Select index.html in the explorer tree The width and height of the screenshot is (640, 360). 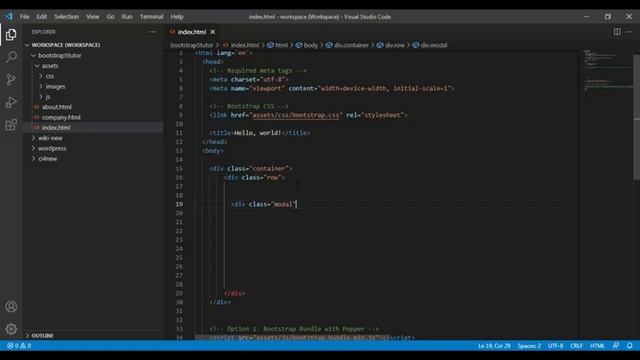[x=56, y=128]
